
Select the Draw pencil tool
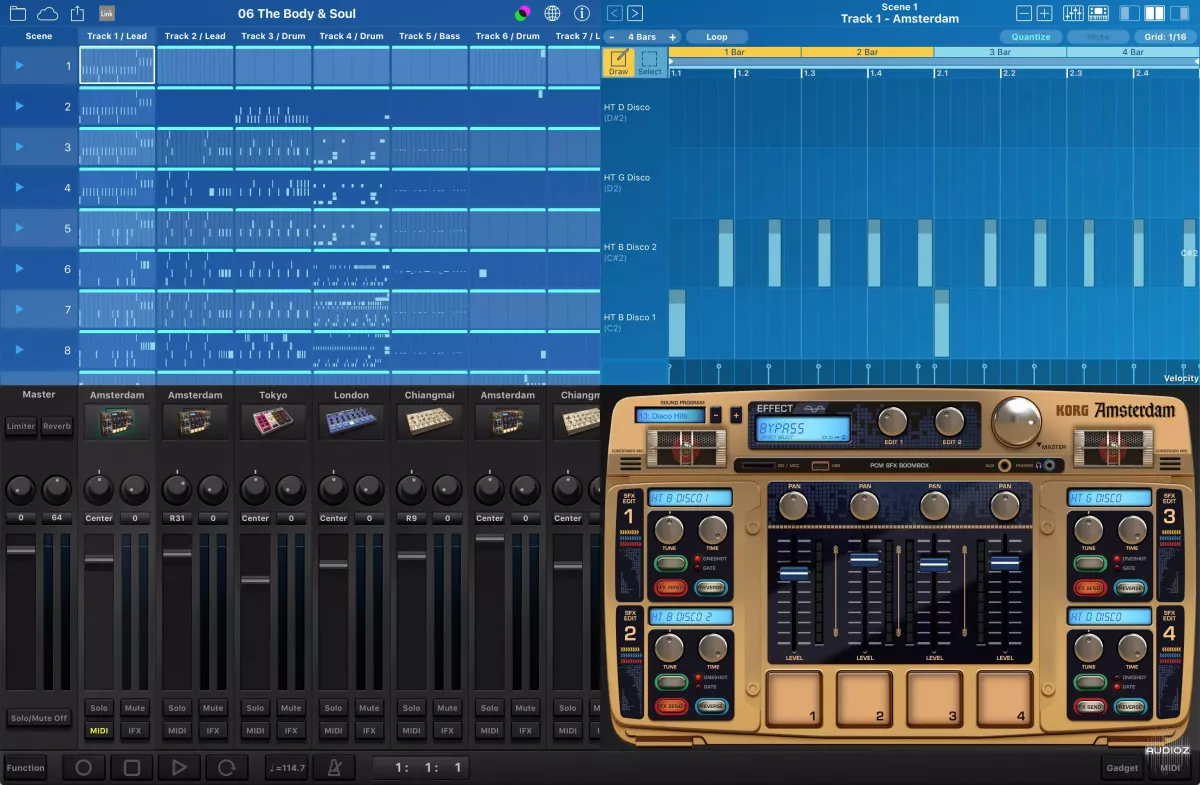pos(618,62)
